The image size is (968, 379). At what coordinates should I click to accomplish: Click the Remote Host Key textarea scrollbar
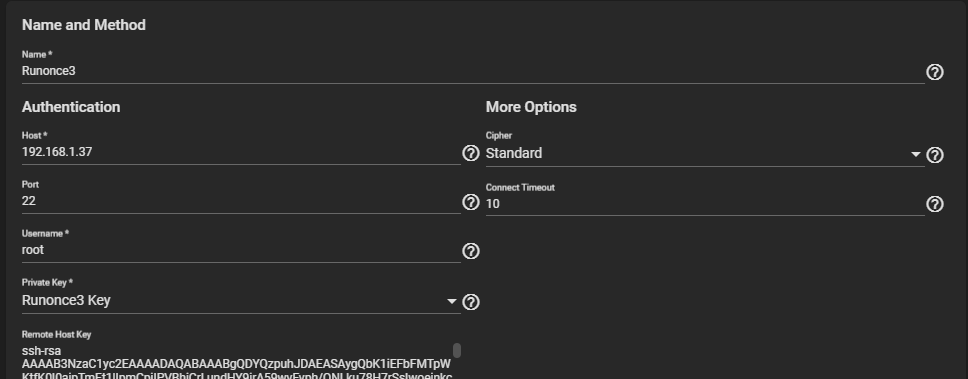[457, 351]
